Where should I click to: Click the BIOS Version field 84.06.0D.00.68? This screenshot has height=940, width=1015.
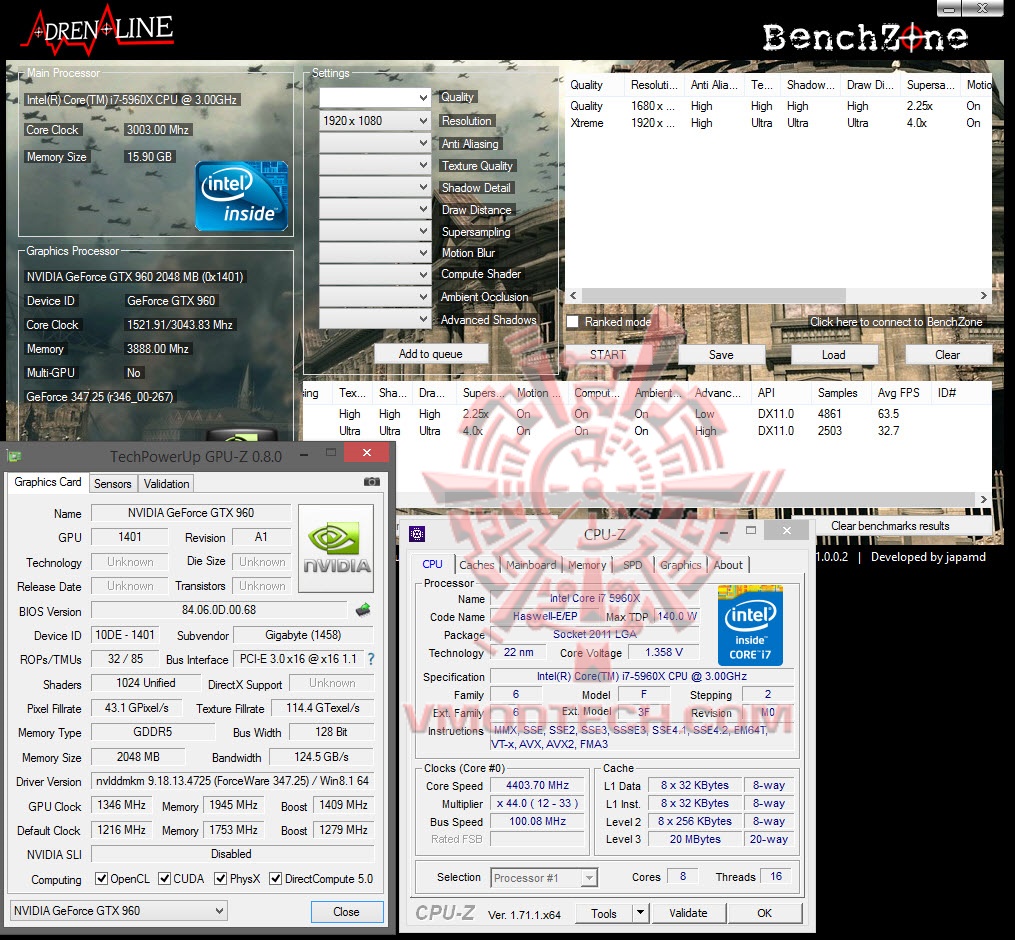(219, 610)
